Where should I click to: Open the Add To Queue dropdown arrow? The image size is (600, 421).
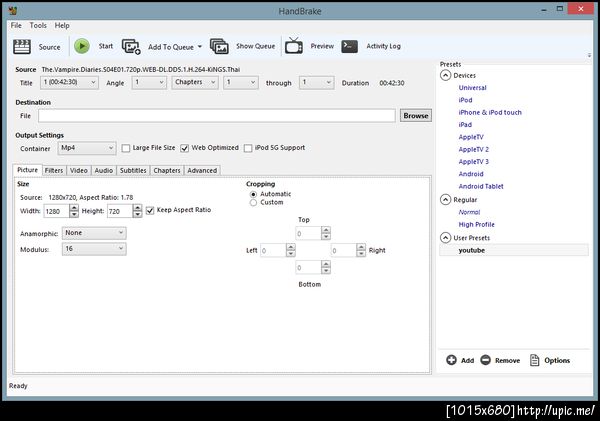200,47
